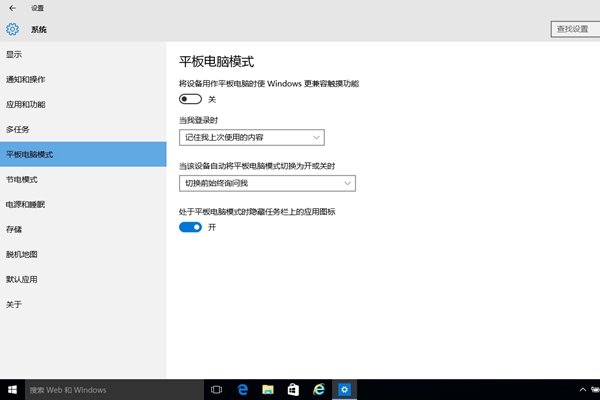Click the Settings app taskbar icon

[x=344, y=390]
